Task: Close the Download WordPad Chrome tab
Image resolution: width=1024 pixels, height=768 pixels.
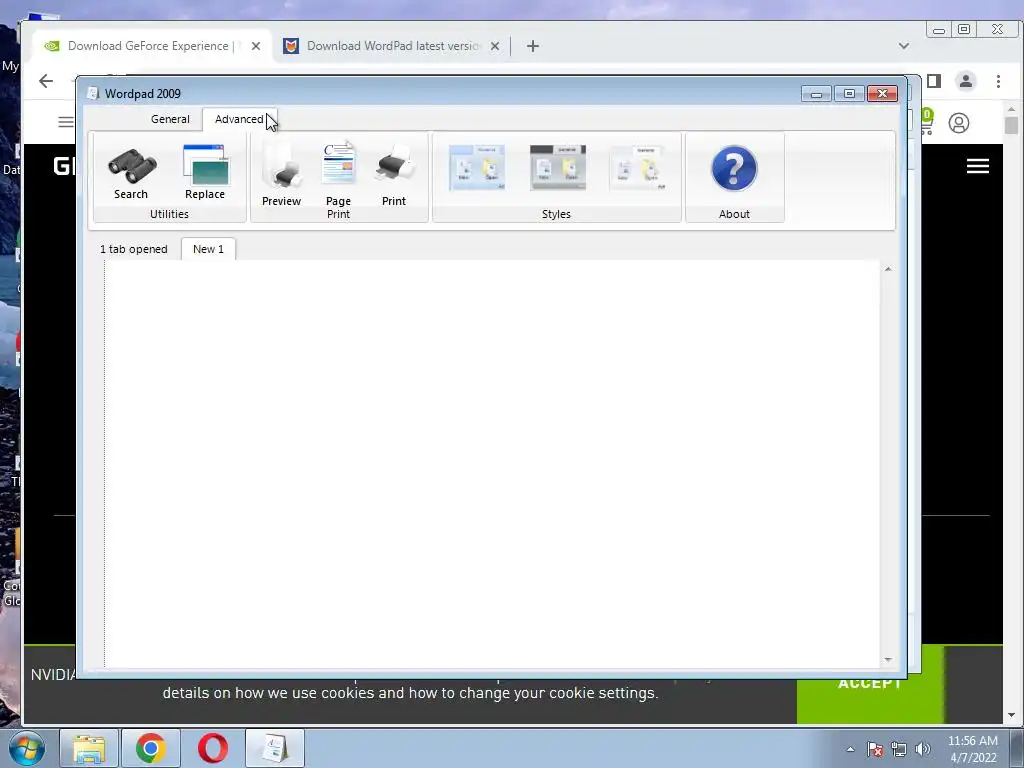Action: pos(495,46)
